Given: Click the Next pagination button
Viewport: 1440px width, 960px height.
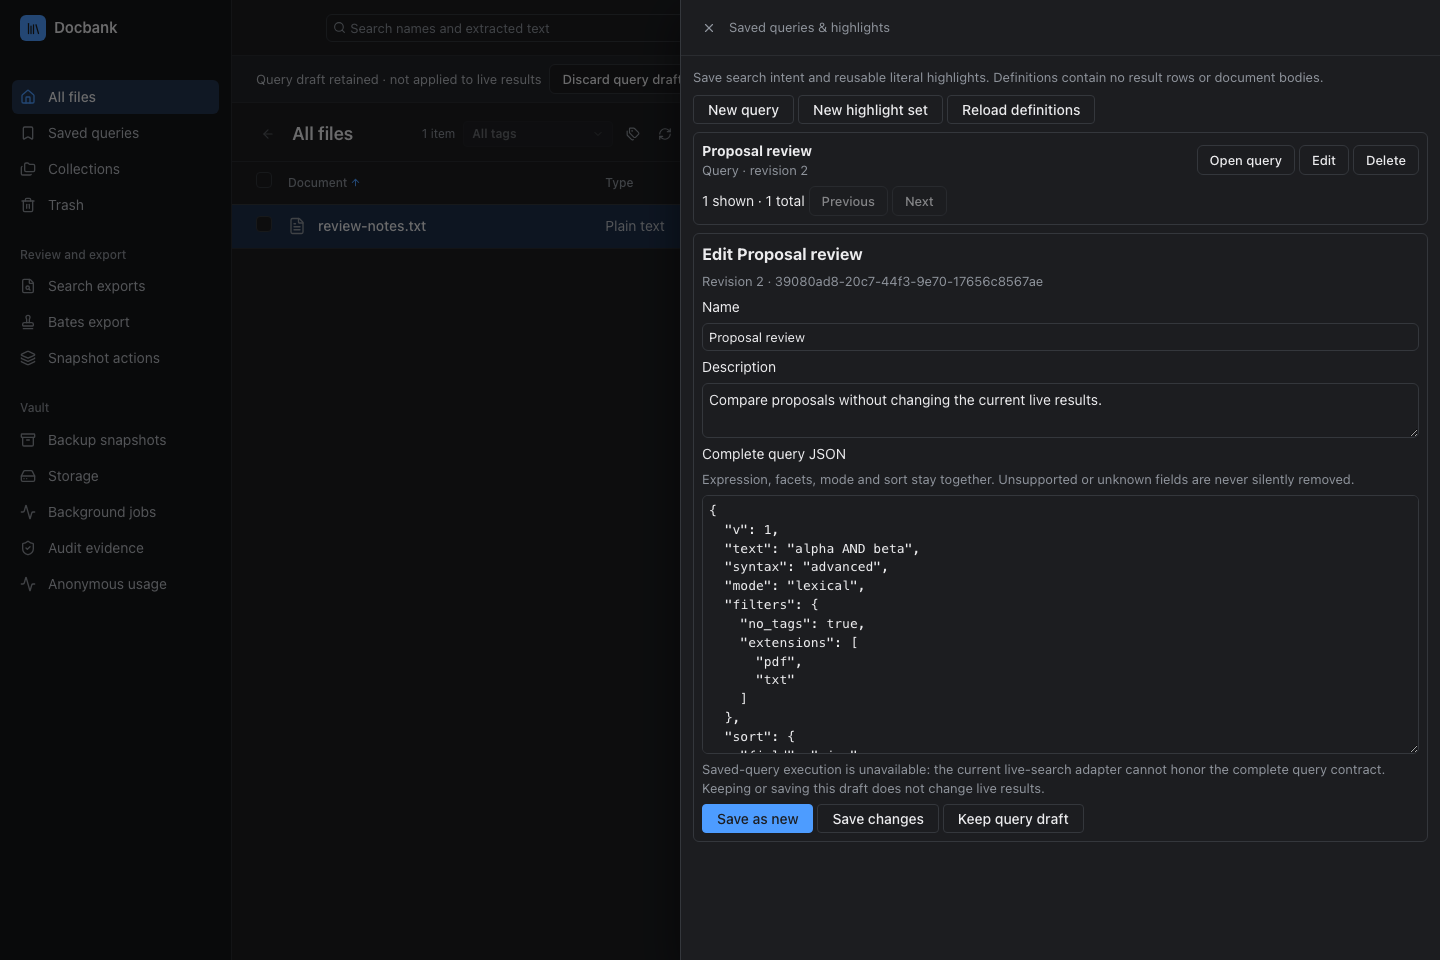Looking at the screenshot, I should pyautogui.click(x=919, y=201).
